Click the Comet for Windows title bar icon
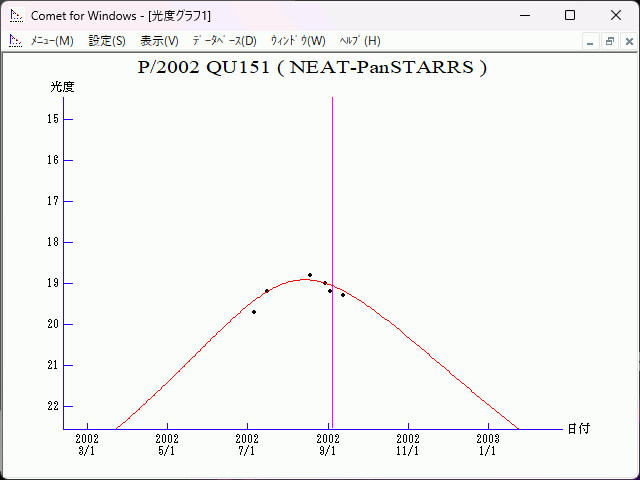 pyautogui.click(x=15, y=15)
